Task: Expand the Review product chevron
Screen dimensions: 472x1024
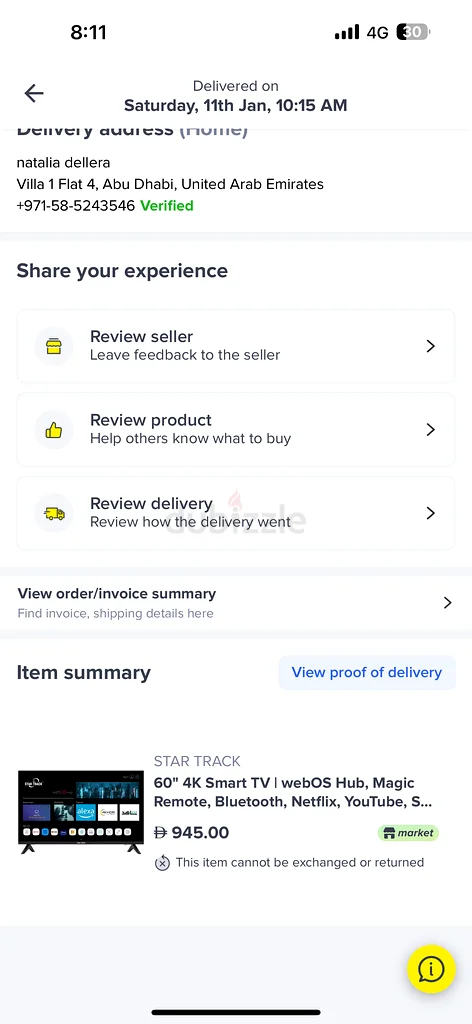Action: click(430, 430)
